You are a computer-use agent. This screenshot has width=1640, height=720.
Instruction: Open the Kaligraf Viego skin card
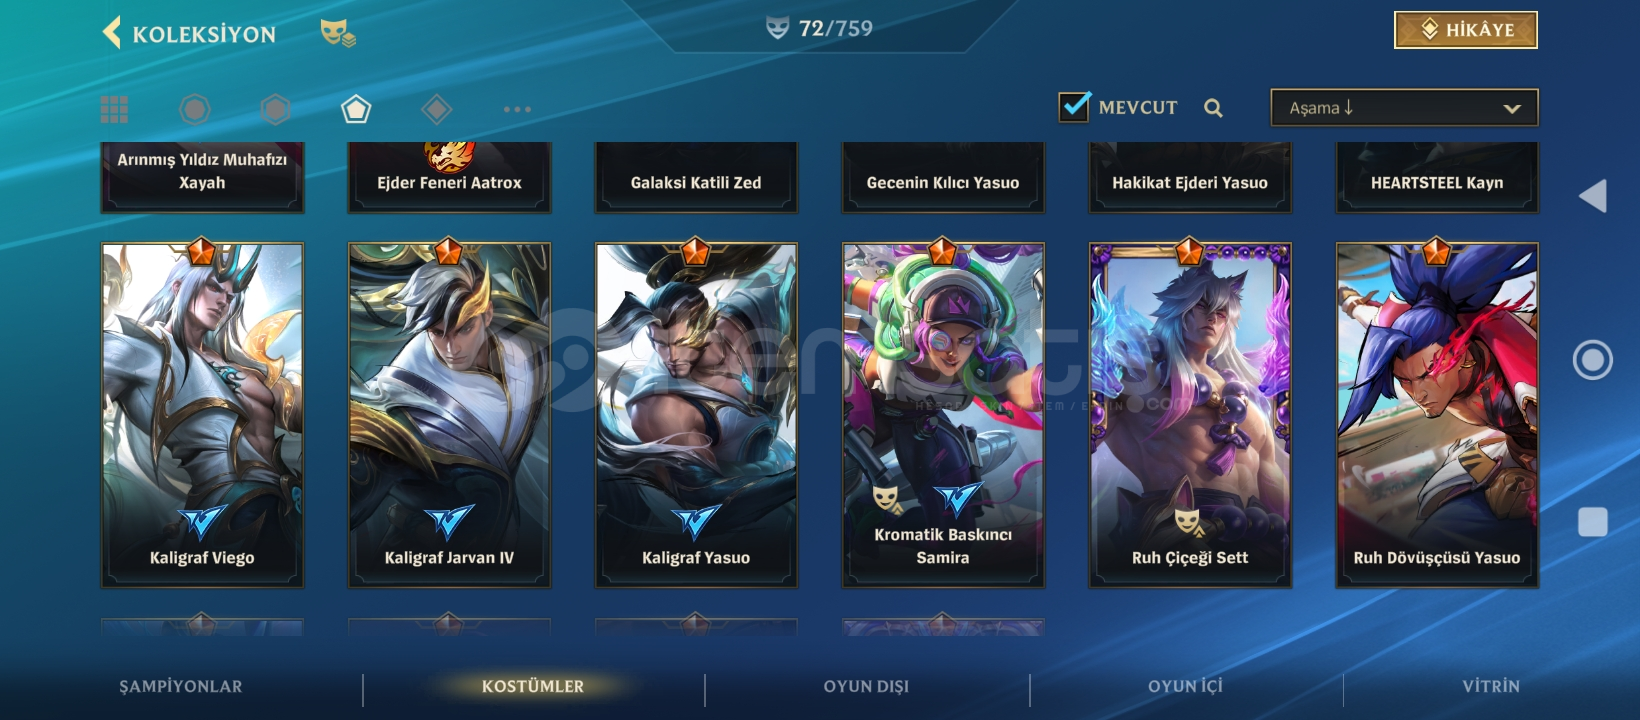pos(202,415)
